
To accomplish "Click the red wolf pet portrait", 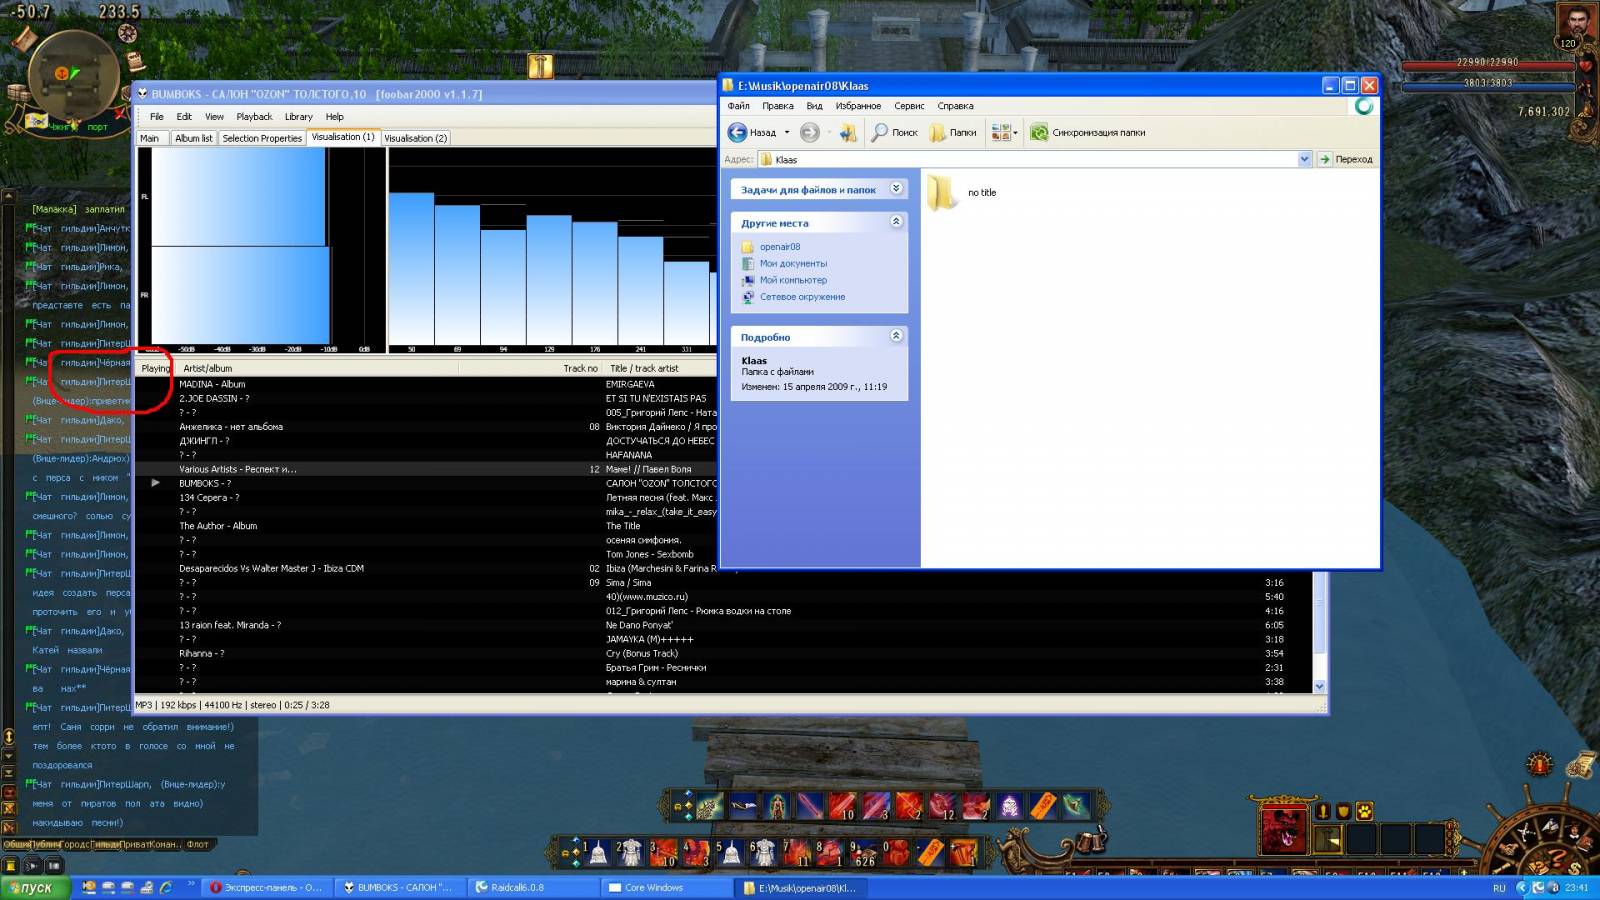I will tap(1283, 827).
